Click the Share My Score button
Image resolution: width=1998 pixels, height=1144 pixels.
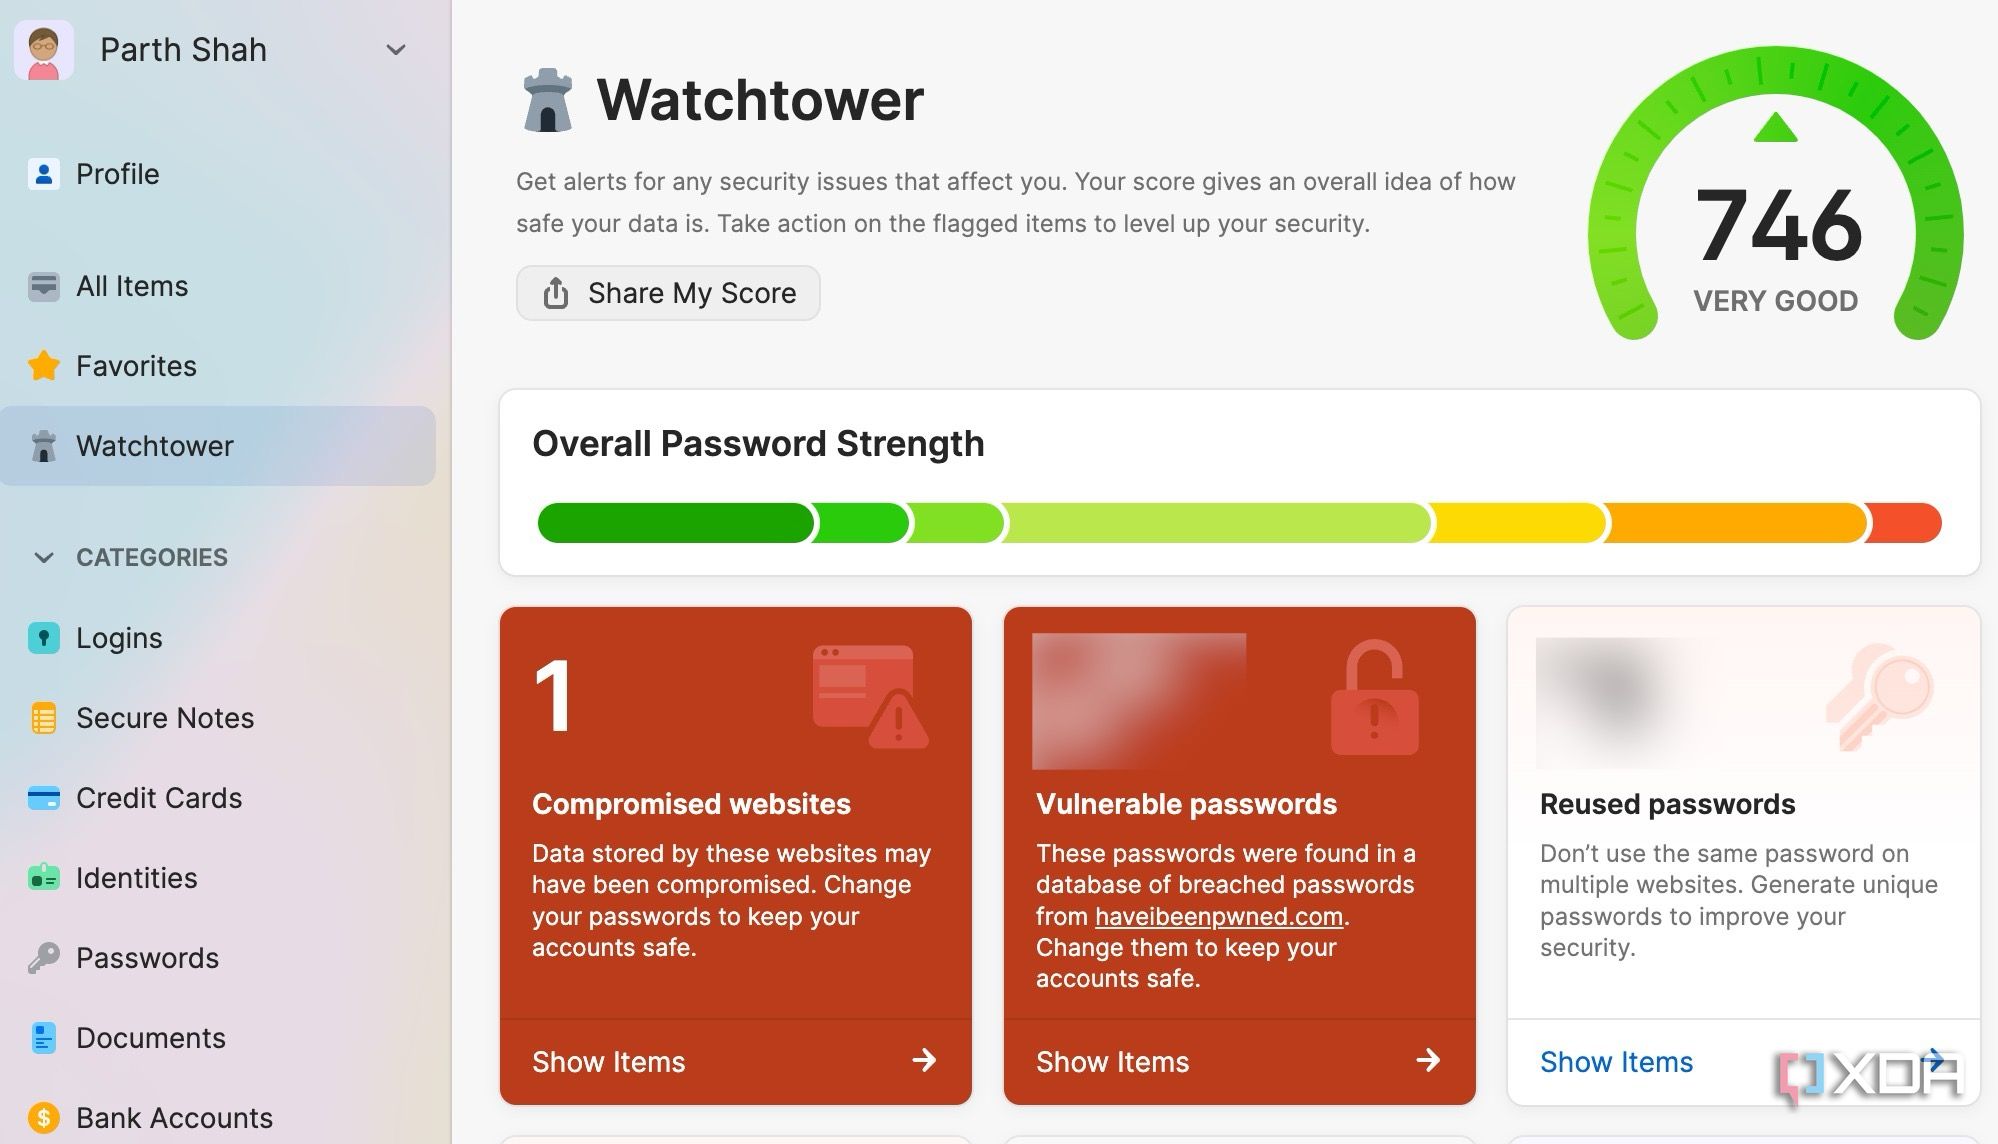coord(668,292)
